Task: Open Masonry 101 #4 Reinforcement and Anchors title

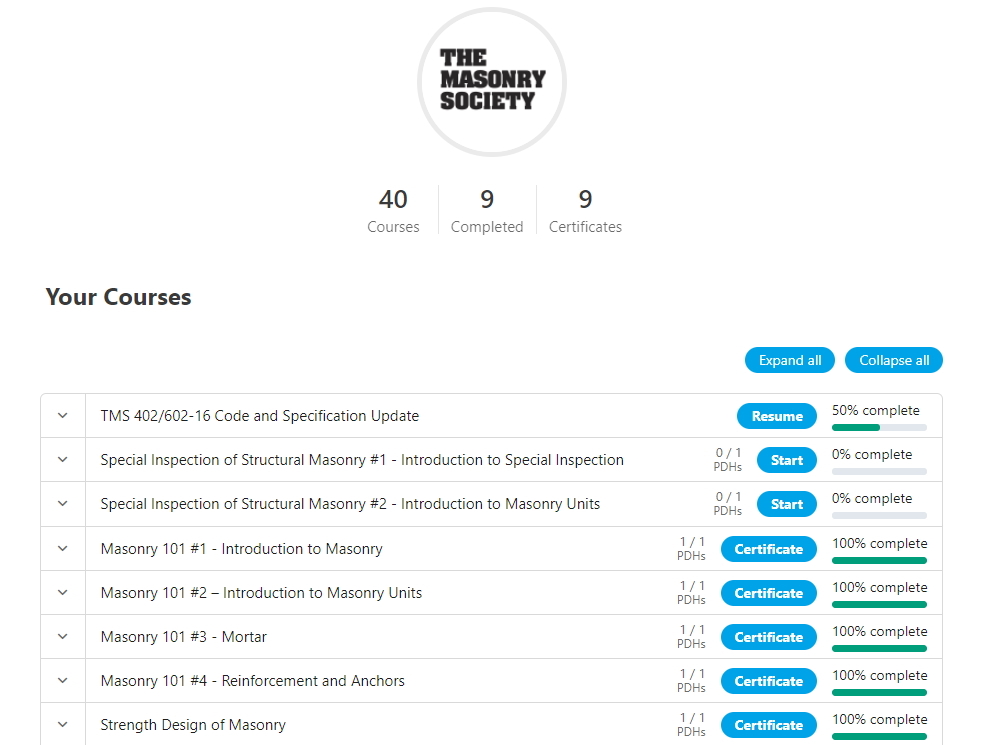Action: [252, 681]
